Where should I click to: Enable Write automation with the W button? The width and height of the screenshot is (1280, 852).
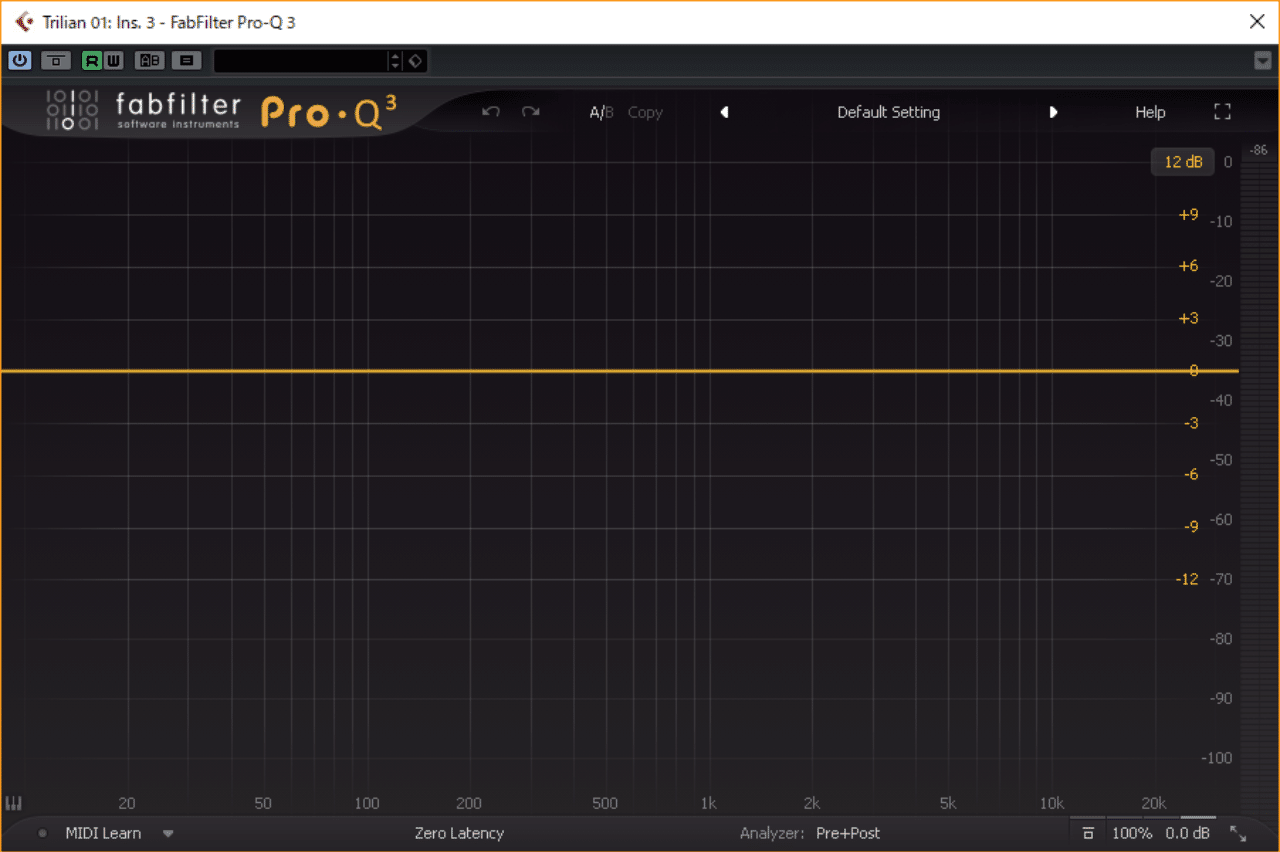tap(114, 61)
